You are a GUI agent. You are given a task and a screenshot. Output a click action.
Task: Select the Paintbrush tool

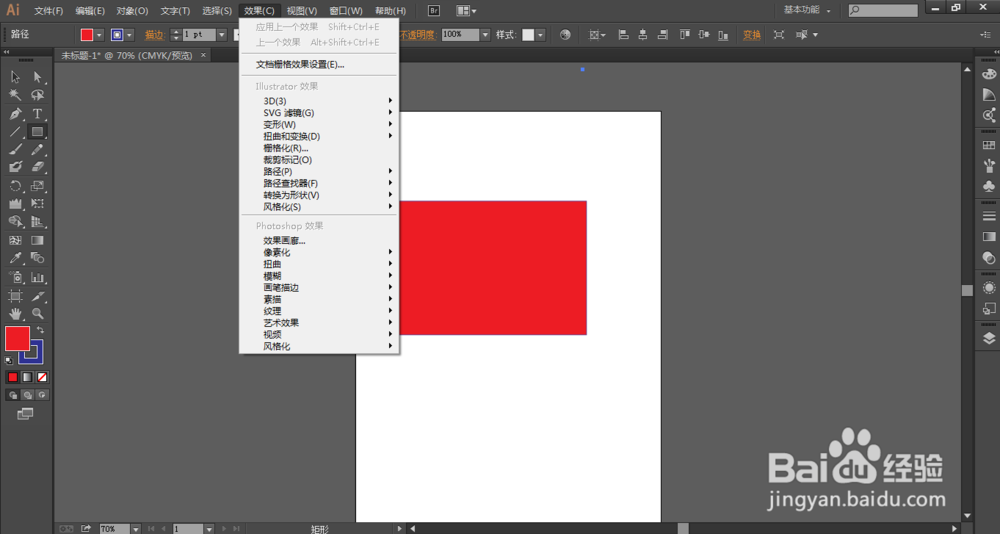coord(15,149)
